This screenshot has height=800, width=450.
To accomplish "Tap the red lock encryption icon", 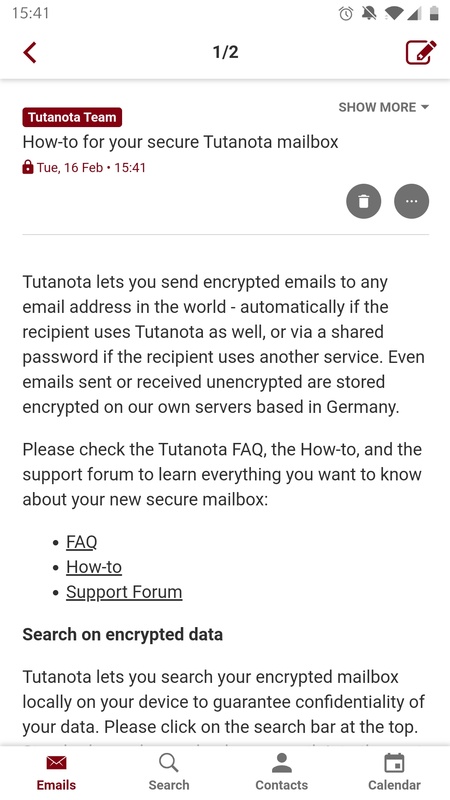I will pos(28,167).
